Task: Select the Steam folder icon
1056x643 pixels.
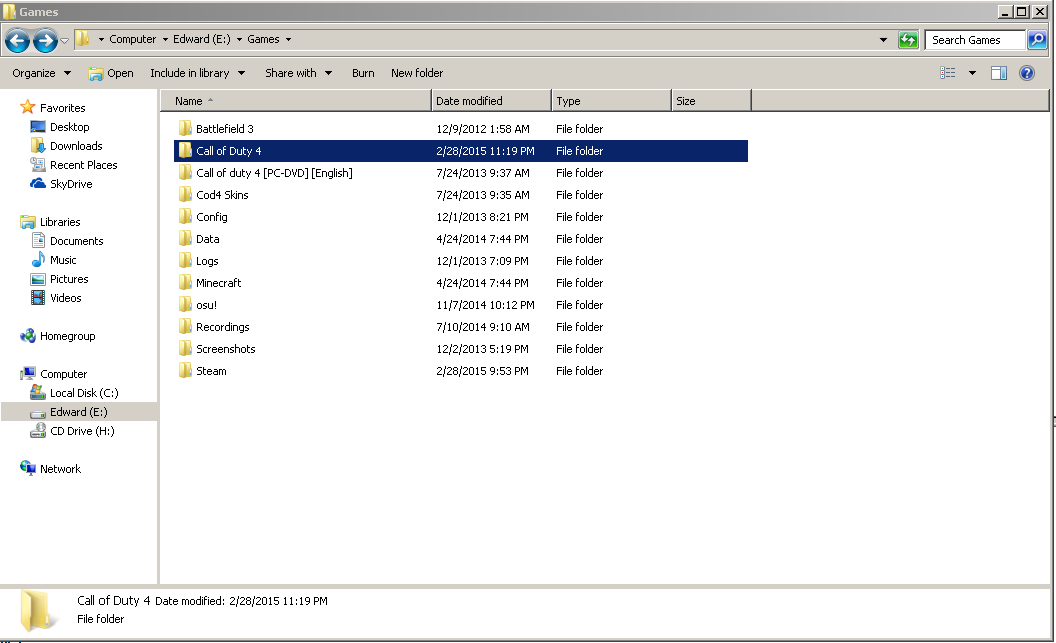Action: (185, 370)
